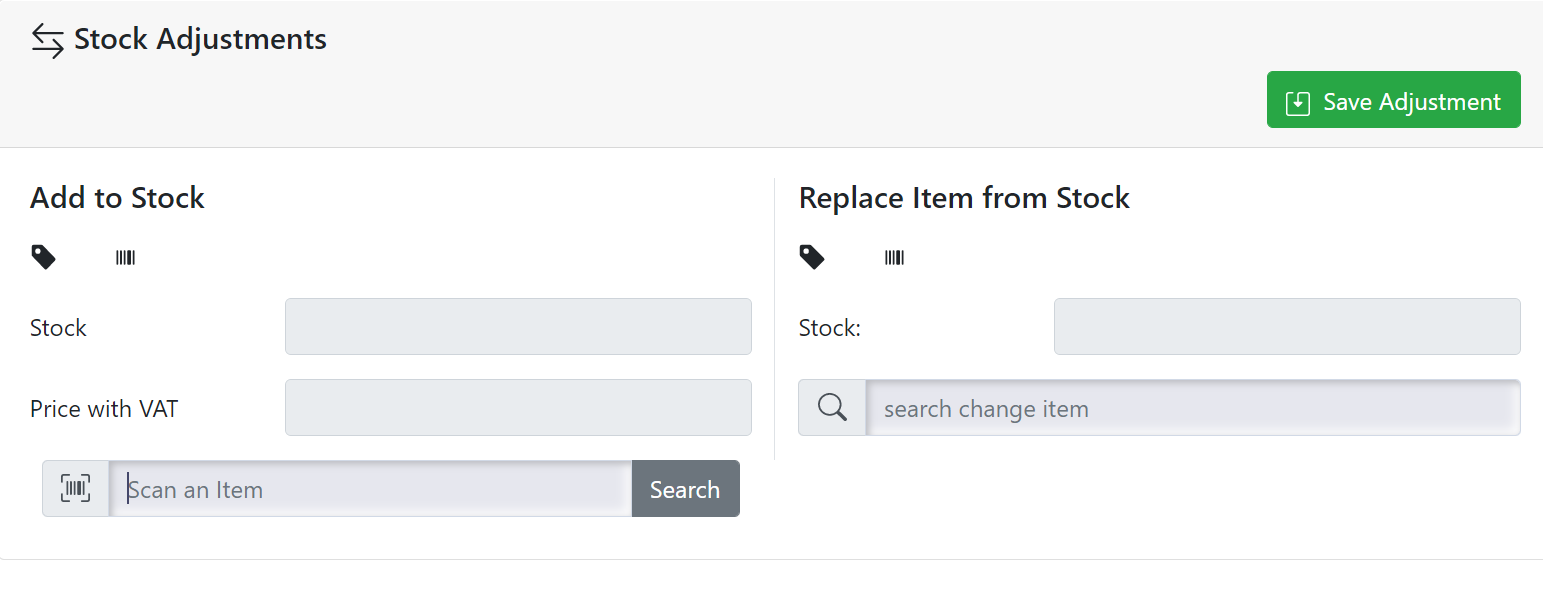The width and height of the screenshot is (1543, 606).
Task: Click the Add to Stock heading
Action: (x=117, y=198)
